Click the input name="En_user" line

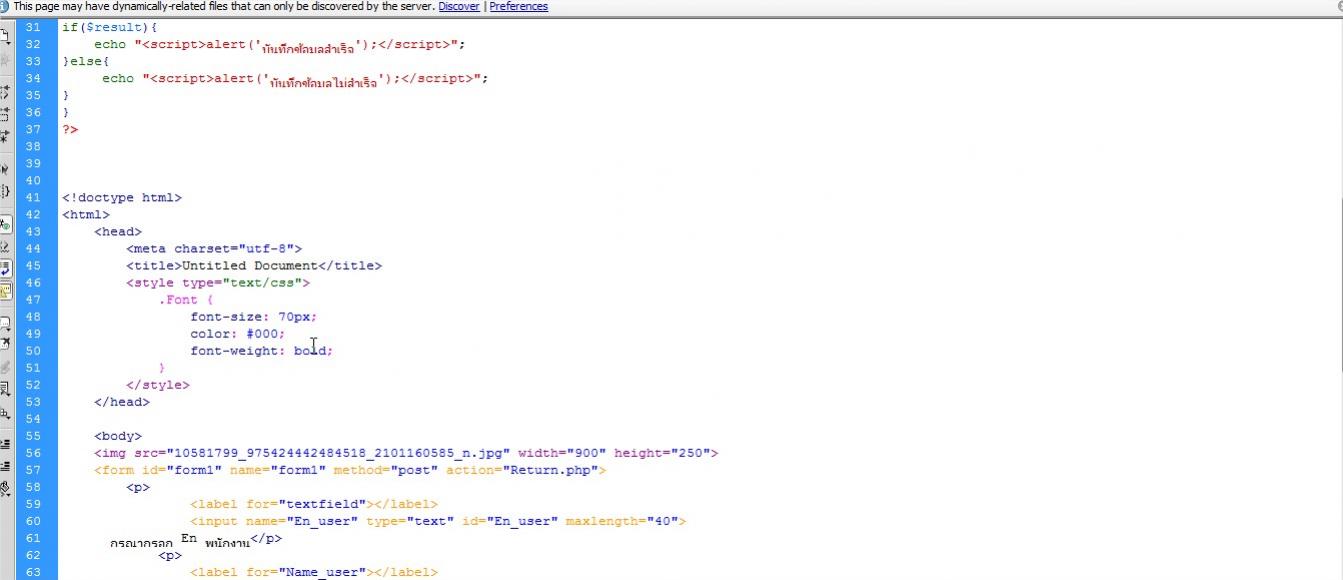click(438, 520)
